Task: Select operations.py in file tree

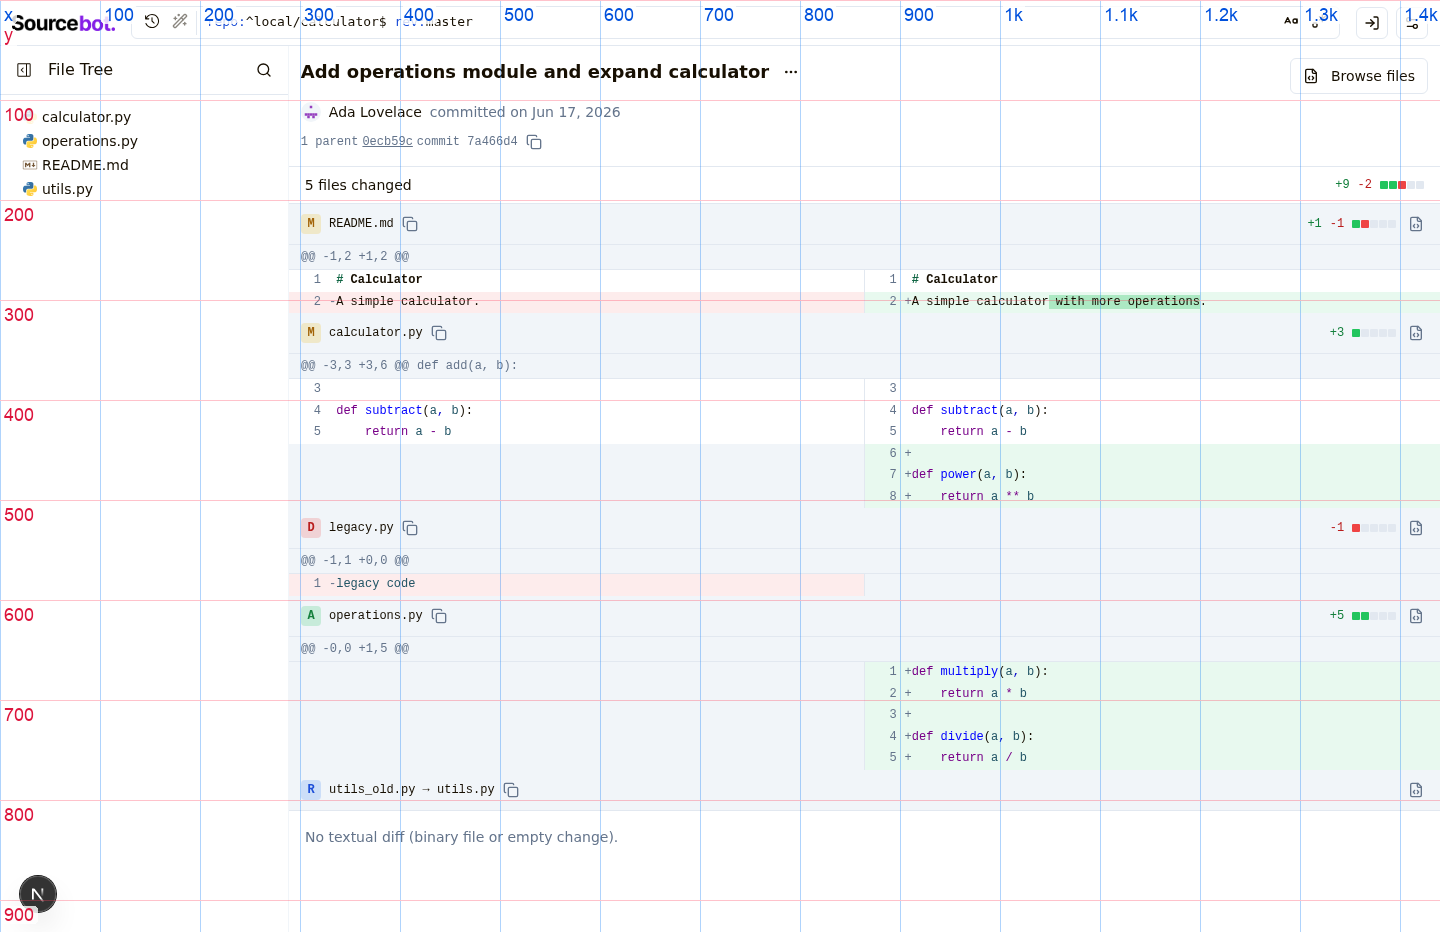Action: pos(90,141)
